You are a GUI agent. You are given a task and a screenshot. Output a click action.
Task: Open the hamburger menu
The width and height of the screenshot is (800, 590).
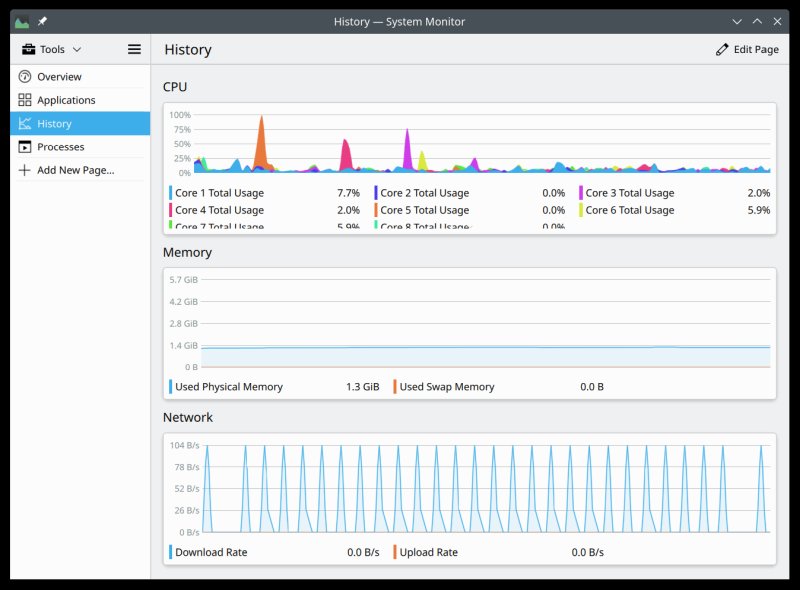click(134, 49)
